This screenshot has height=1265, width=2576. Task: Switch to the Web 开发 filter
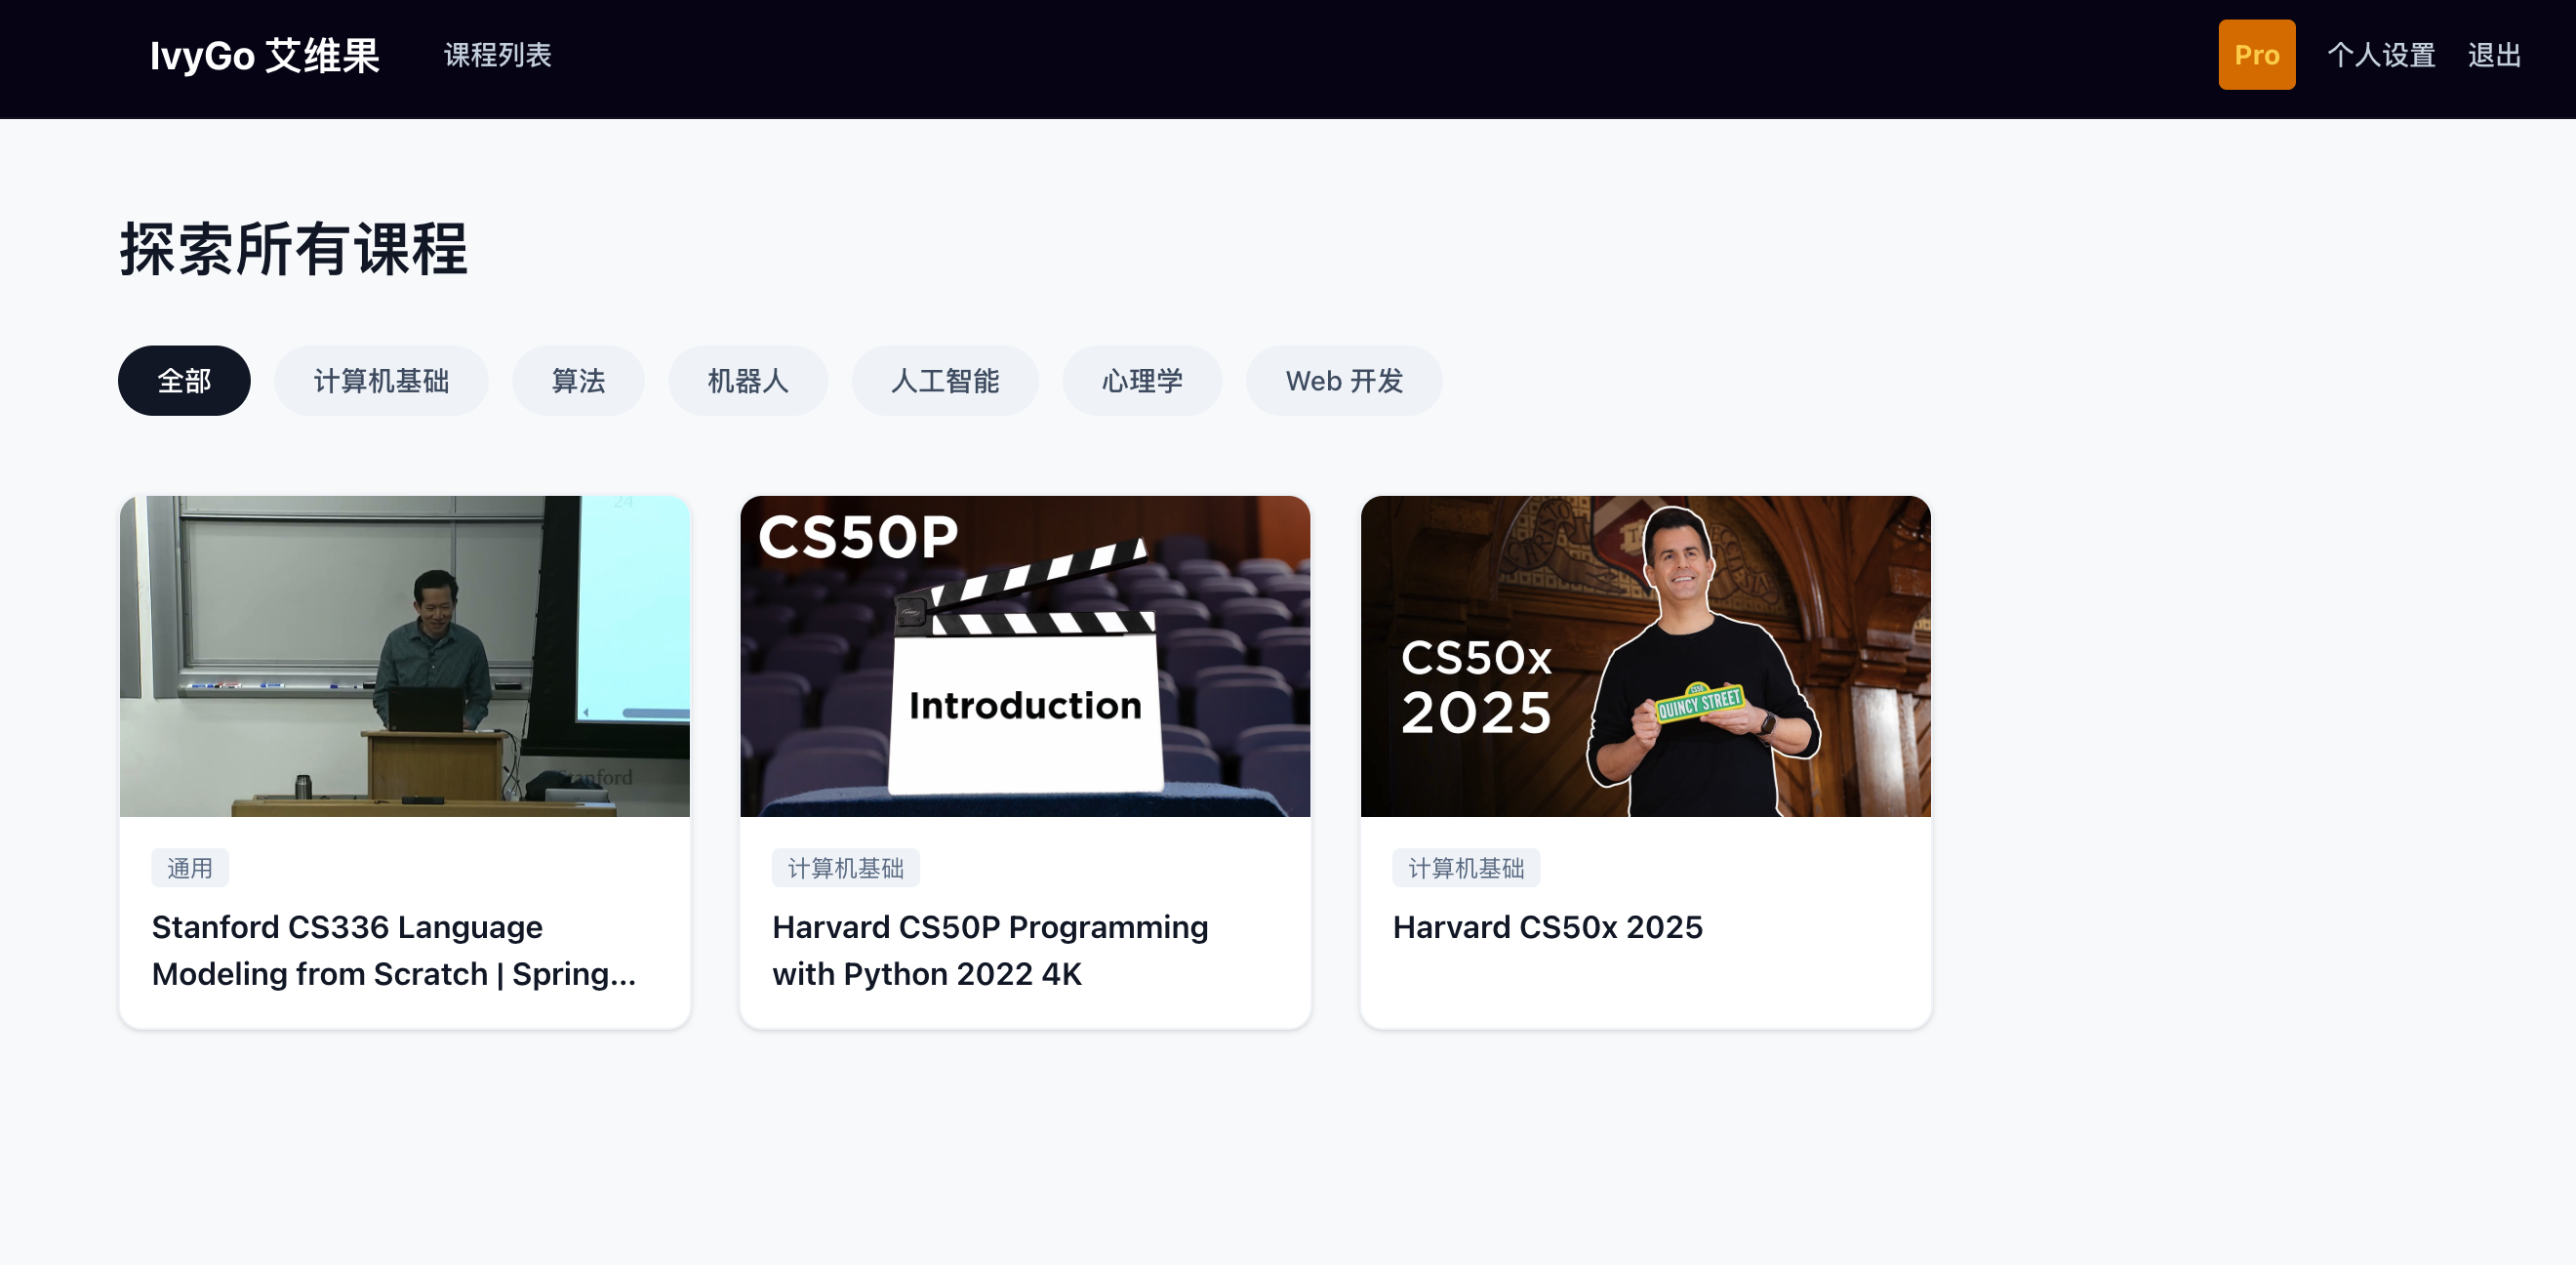tap(1343, 381)
